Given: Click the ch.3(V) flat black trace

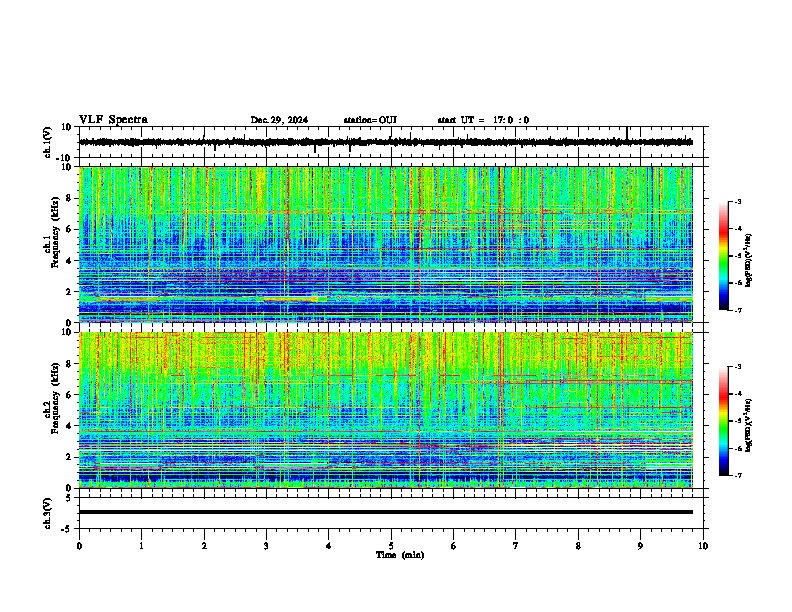Looking at the screenshot, I should [386, 512].
